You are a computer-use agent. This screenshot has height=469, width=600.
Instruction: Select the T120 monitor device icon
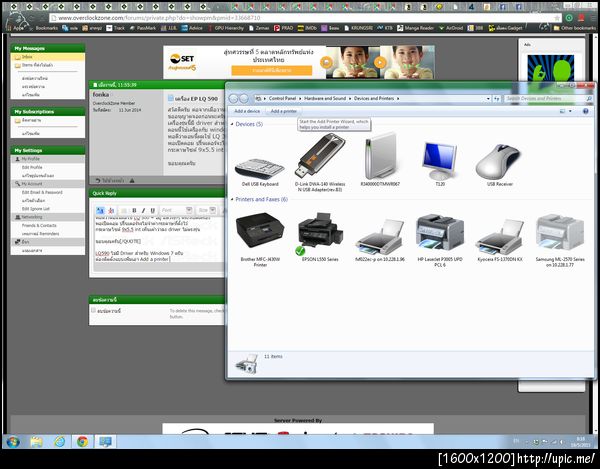pos(440,161)
